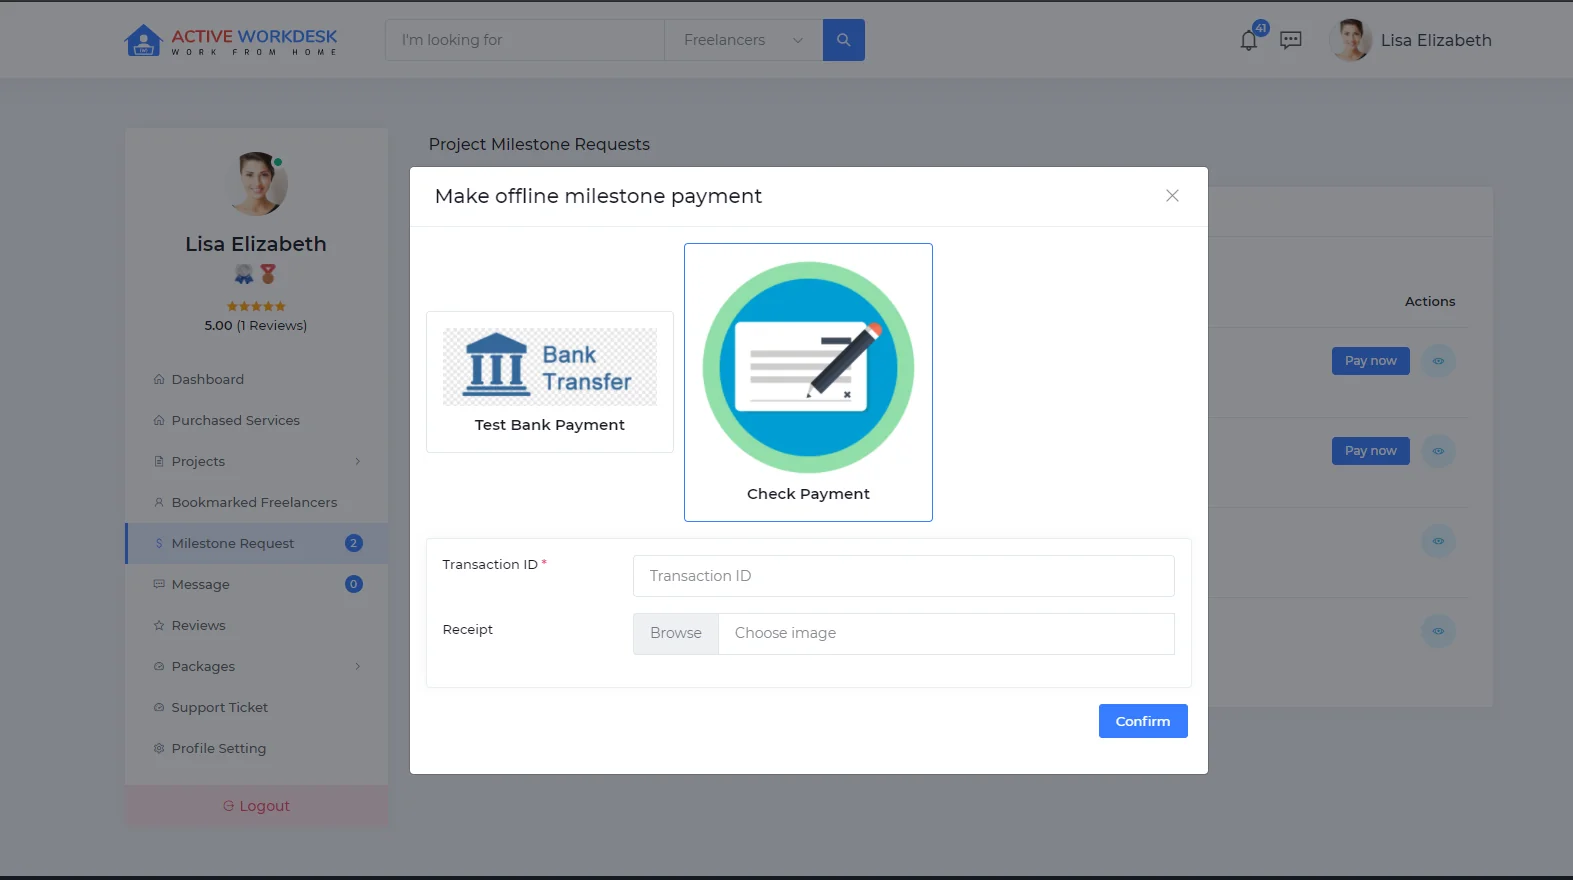Screen dimensions: 1573x880
Task: Close the offline payment dialog
Action: pyautogui.click(x=1172, y=196)
